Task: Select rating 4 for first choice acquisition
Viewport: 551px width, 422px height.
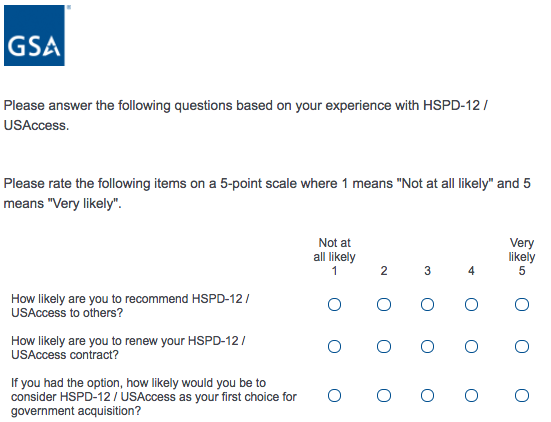Action: [x=471, y=396]
